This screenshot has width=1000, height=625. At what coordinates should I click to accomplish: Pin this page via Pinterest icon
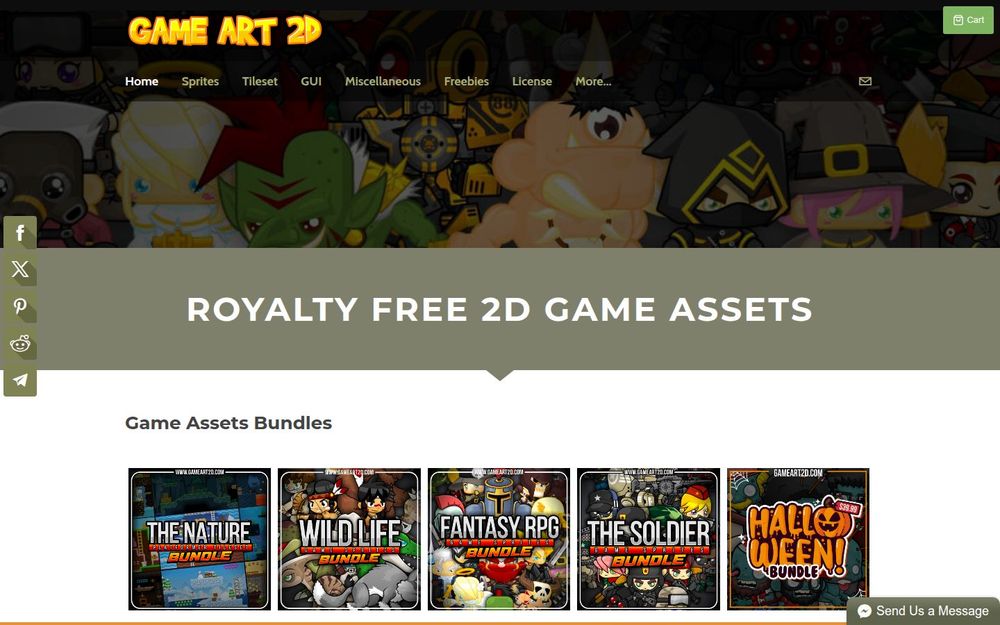pos(20,306)
